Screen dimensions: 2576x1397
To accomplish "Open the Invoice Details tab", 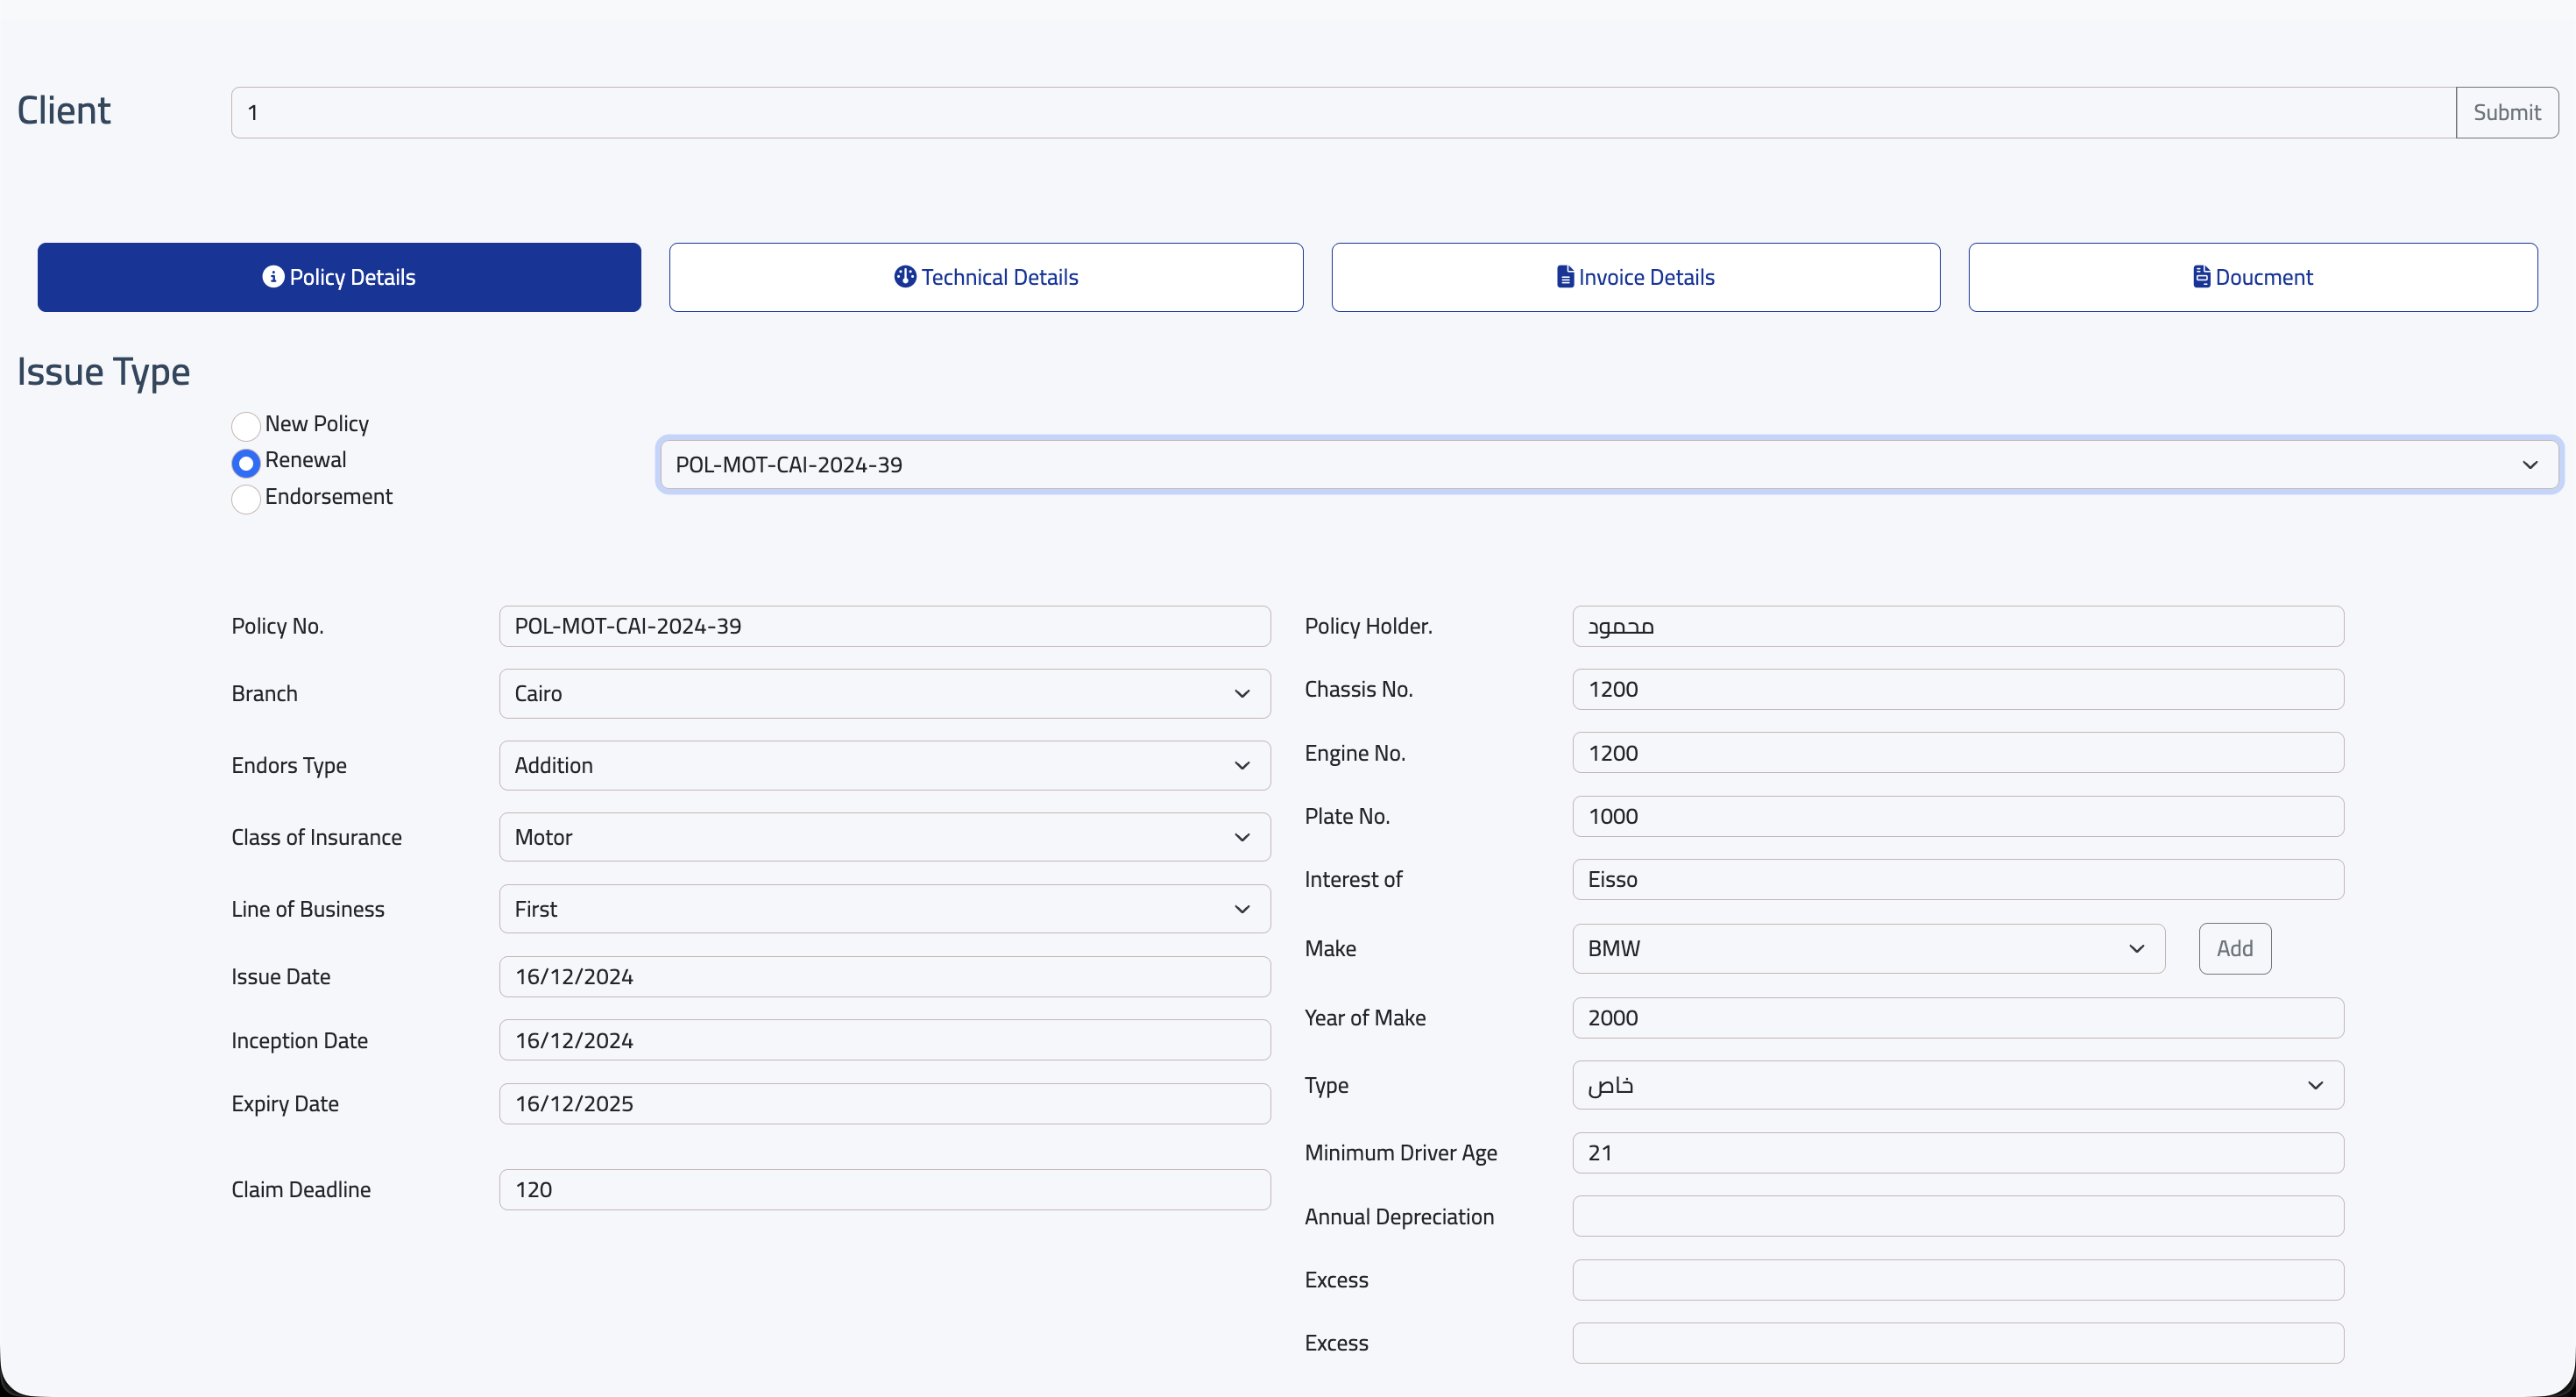I will (x=1636, y=277).
